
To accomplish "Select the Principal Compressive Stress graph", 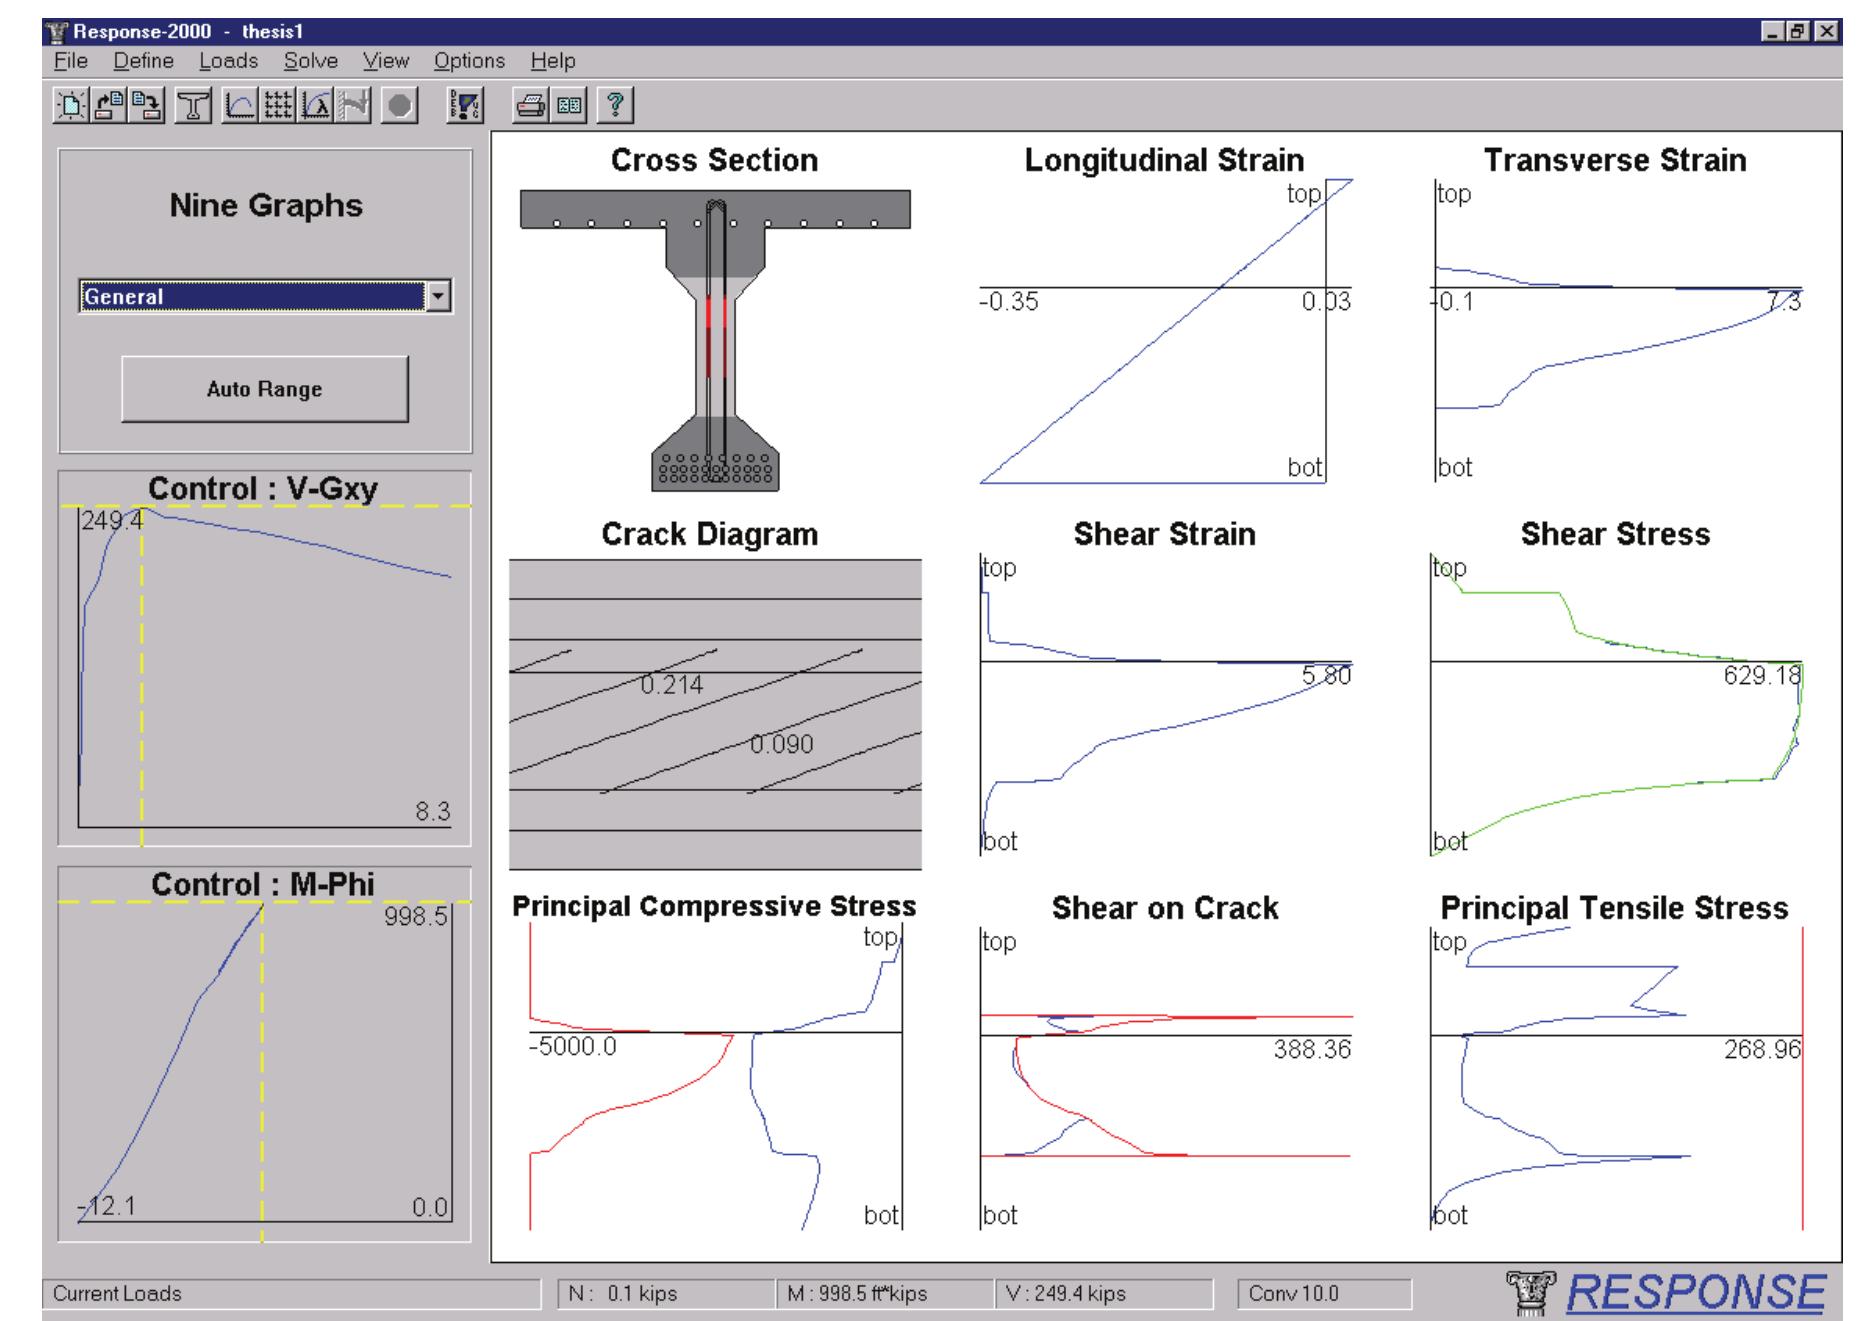I will 715,1076.
